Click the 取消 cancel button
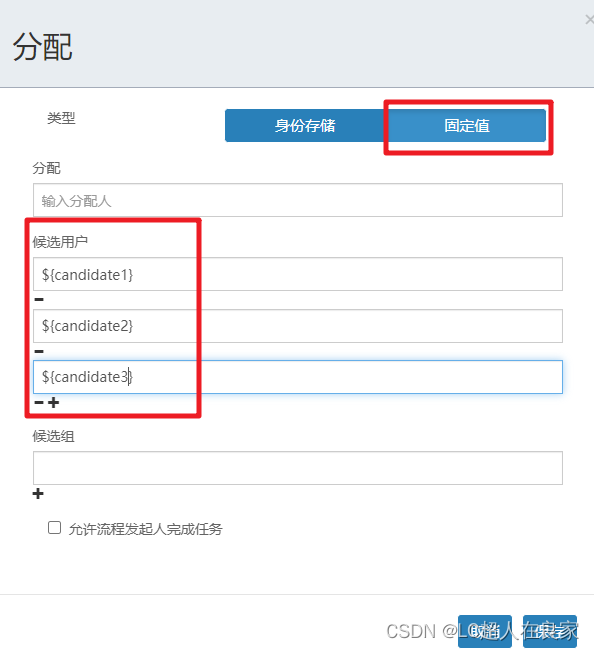This screenshot has height=651, width=594. tap(485, 631)
